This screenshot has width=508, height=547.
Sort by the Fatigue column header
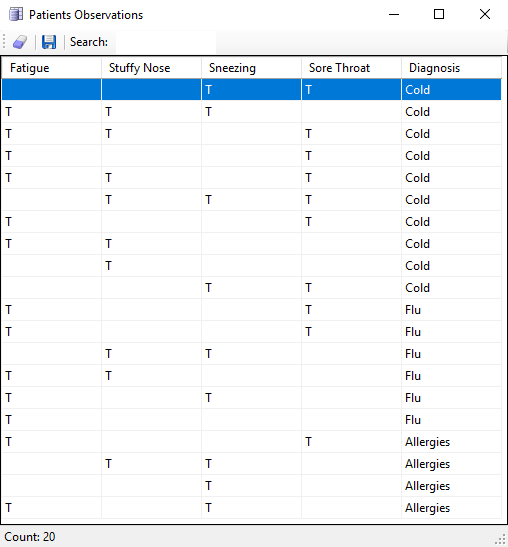[x=52, y=68]
